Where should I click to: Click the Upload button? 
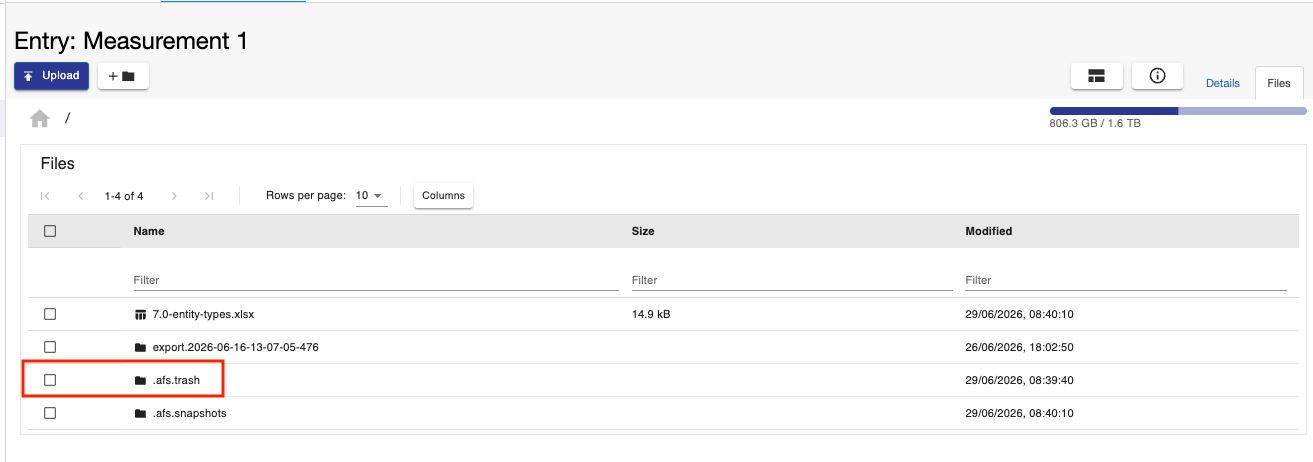[x=51, y=76]
